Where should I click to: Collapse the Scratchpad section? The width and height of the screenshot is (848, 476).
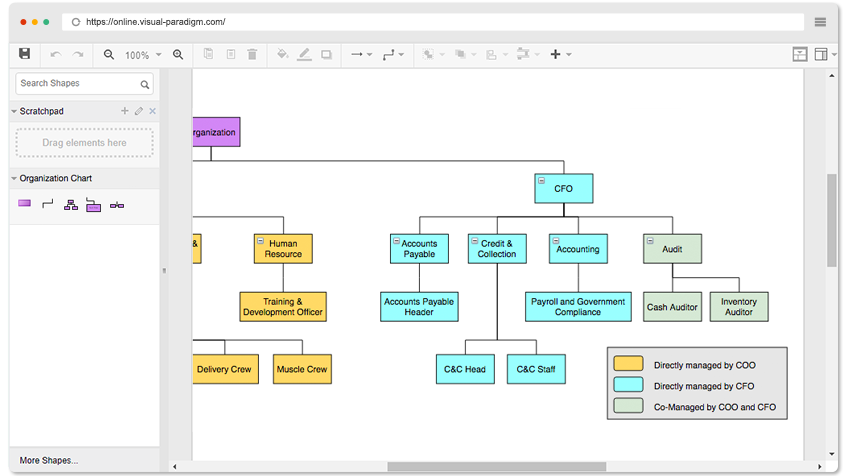(14, 111)
